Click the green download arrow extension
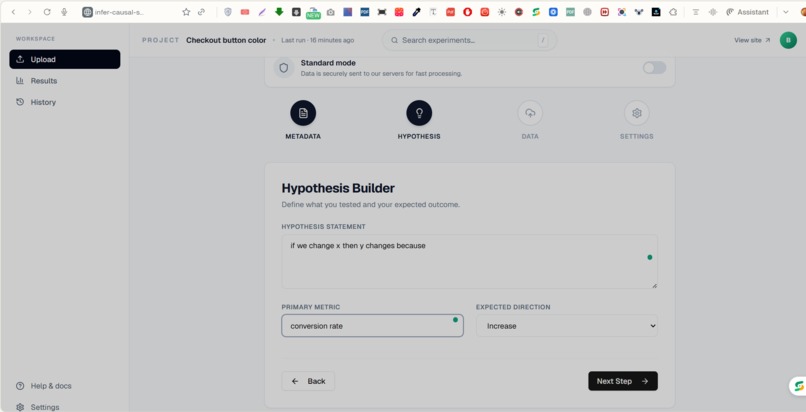This screenshot has width=806, height=412. point(279,11)
